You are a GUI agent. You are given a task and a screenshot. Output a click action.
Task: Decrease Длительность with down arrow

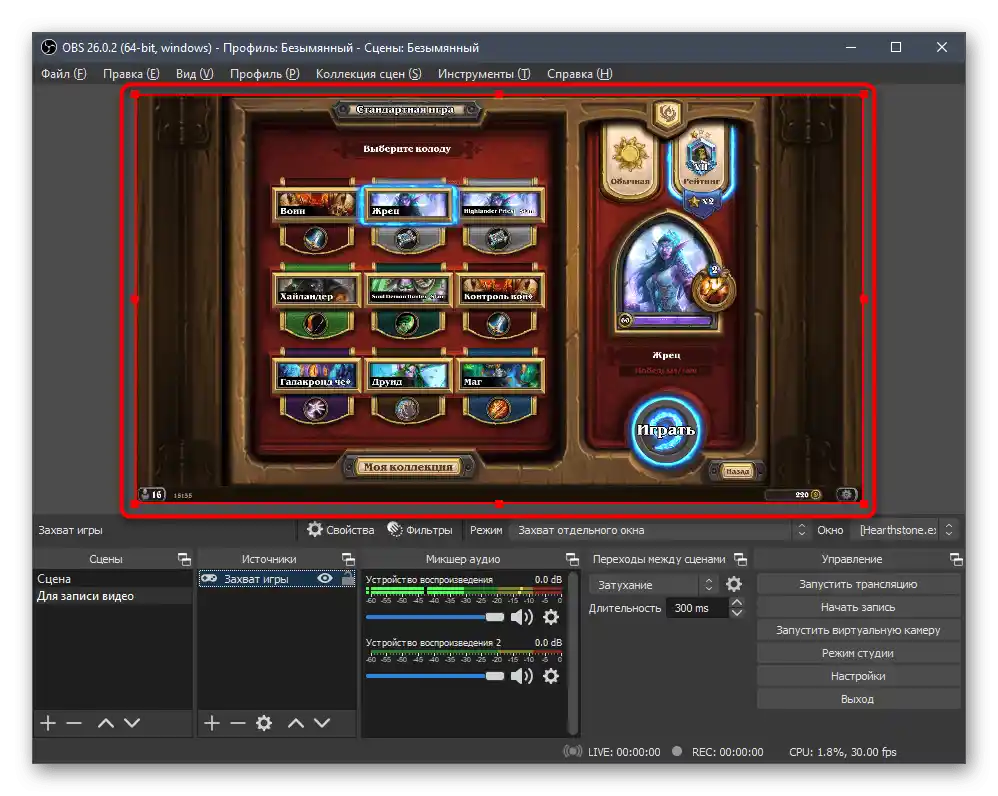tap(737, 613)
